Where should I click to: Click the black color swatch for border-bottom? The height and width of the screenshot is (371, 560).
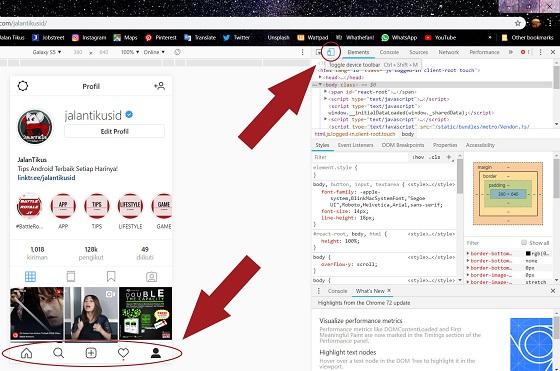pyautogui.click(x=528, y=254)
